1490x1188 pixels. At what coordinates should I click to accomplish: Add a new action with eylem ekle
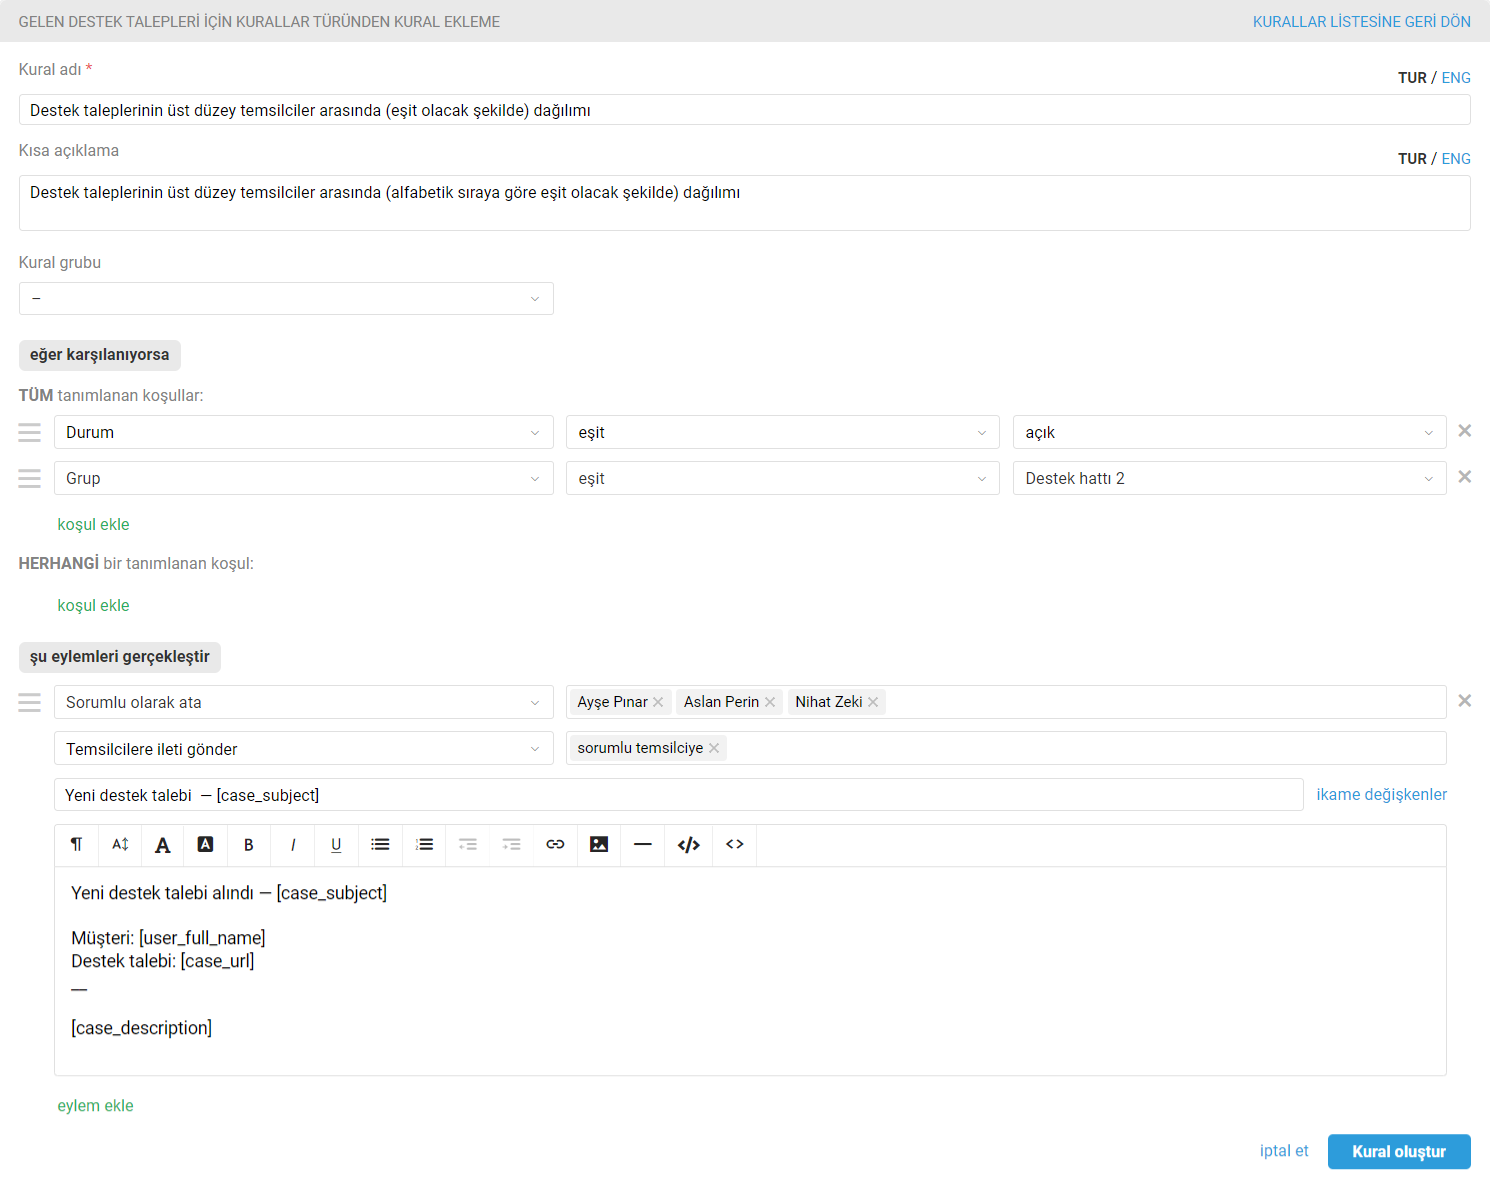(x=95, y=1105)
